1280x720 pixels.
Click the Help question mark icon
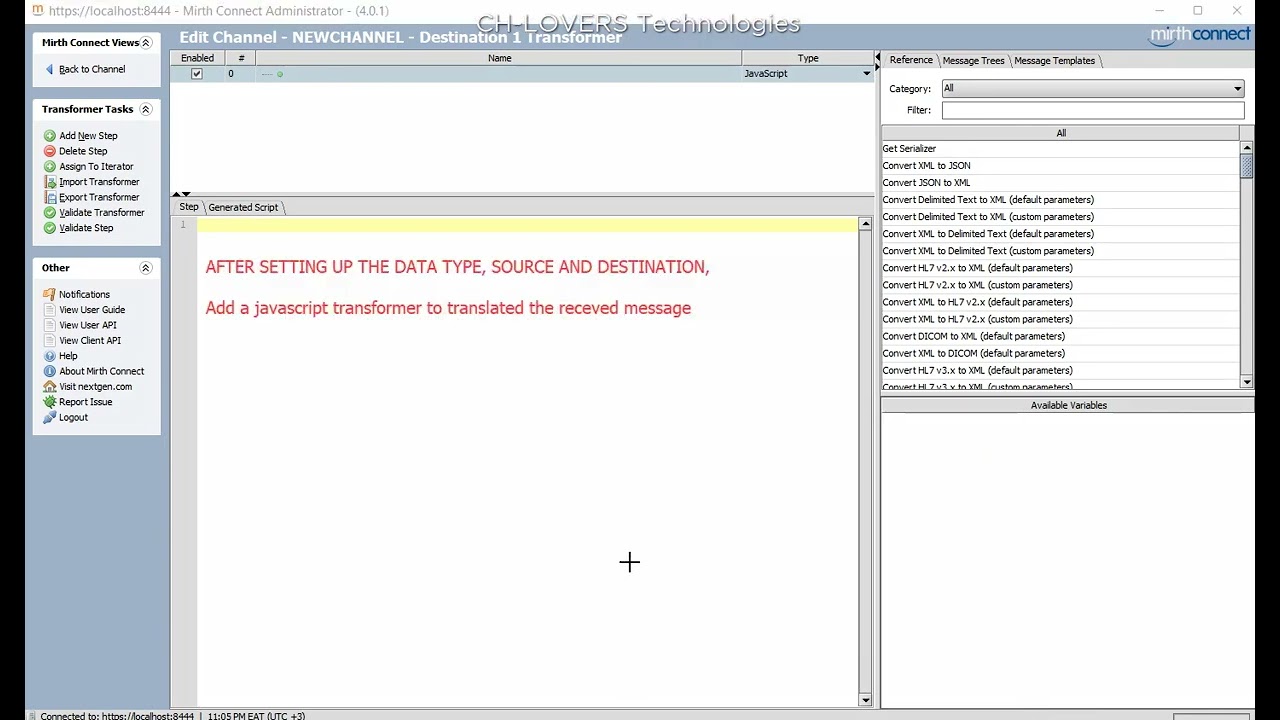point(50,356)
